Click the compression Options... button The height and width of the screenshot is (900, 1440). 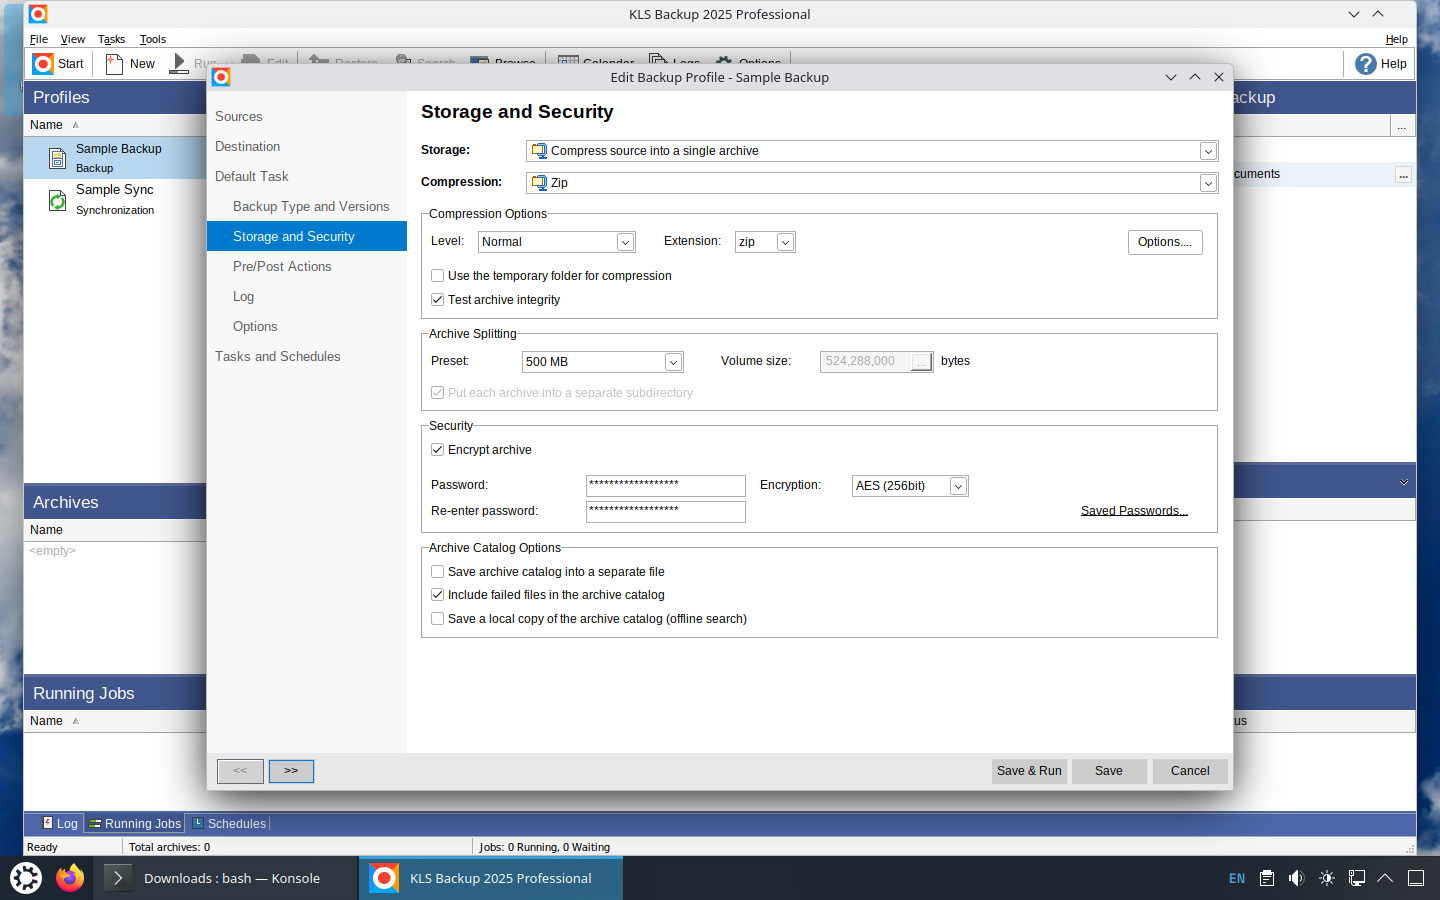1165,242
